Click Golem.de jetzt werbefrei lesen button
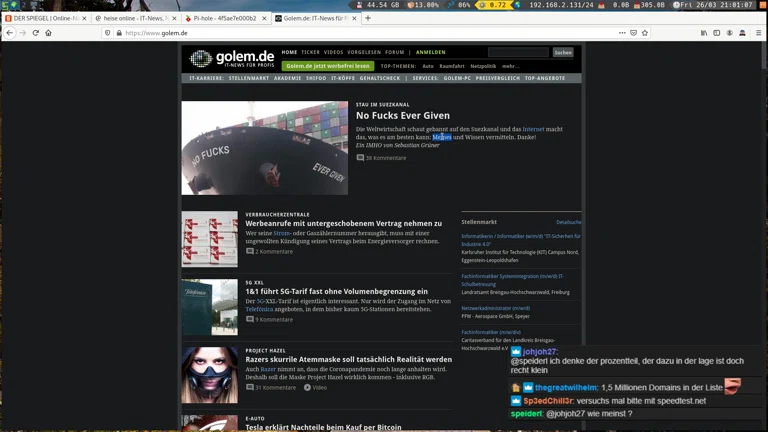The width and height of the screenshot is (768, 432). 327,66
